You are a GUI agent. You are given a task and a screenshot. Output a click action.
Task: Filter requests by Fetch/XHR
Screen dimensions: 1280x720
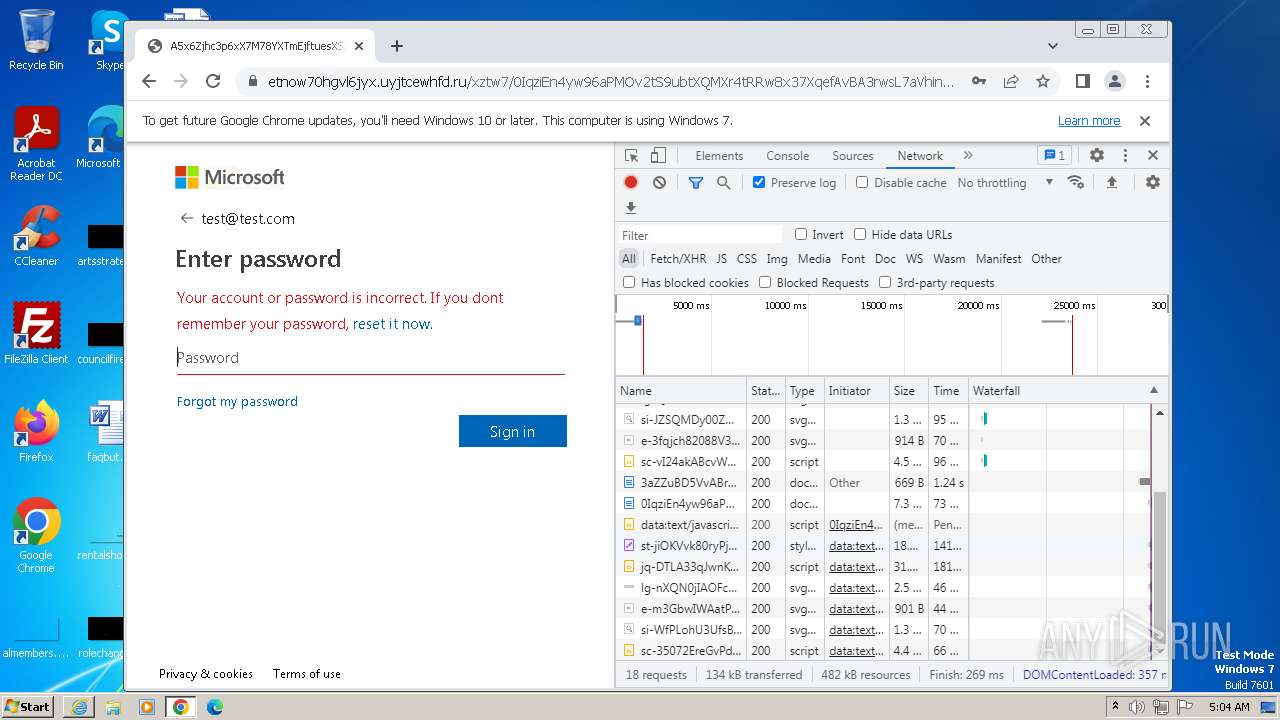[678, 259]
